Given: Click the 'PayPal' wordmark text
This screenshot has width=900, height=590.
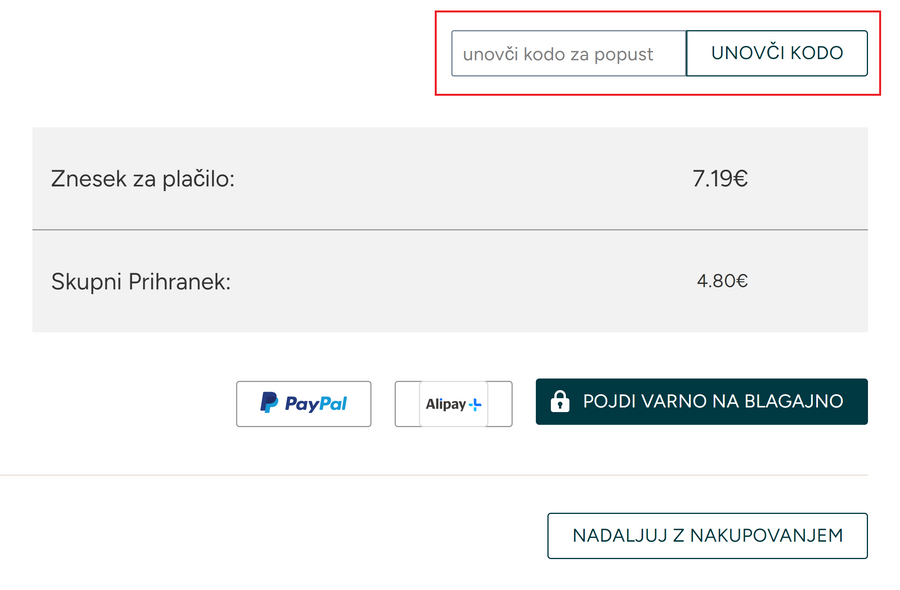Looking at the screenshot, I should click(316, 404).
